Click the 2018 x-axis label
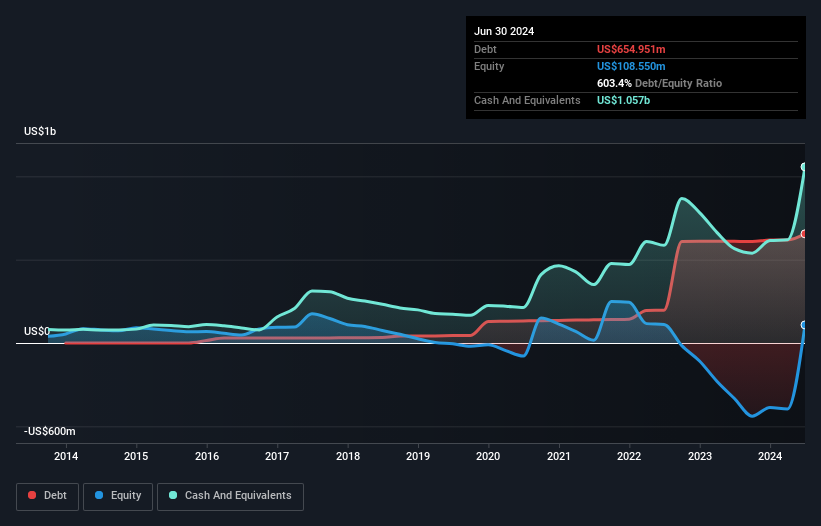 click(x=348, y=456)
